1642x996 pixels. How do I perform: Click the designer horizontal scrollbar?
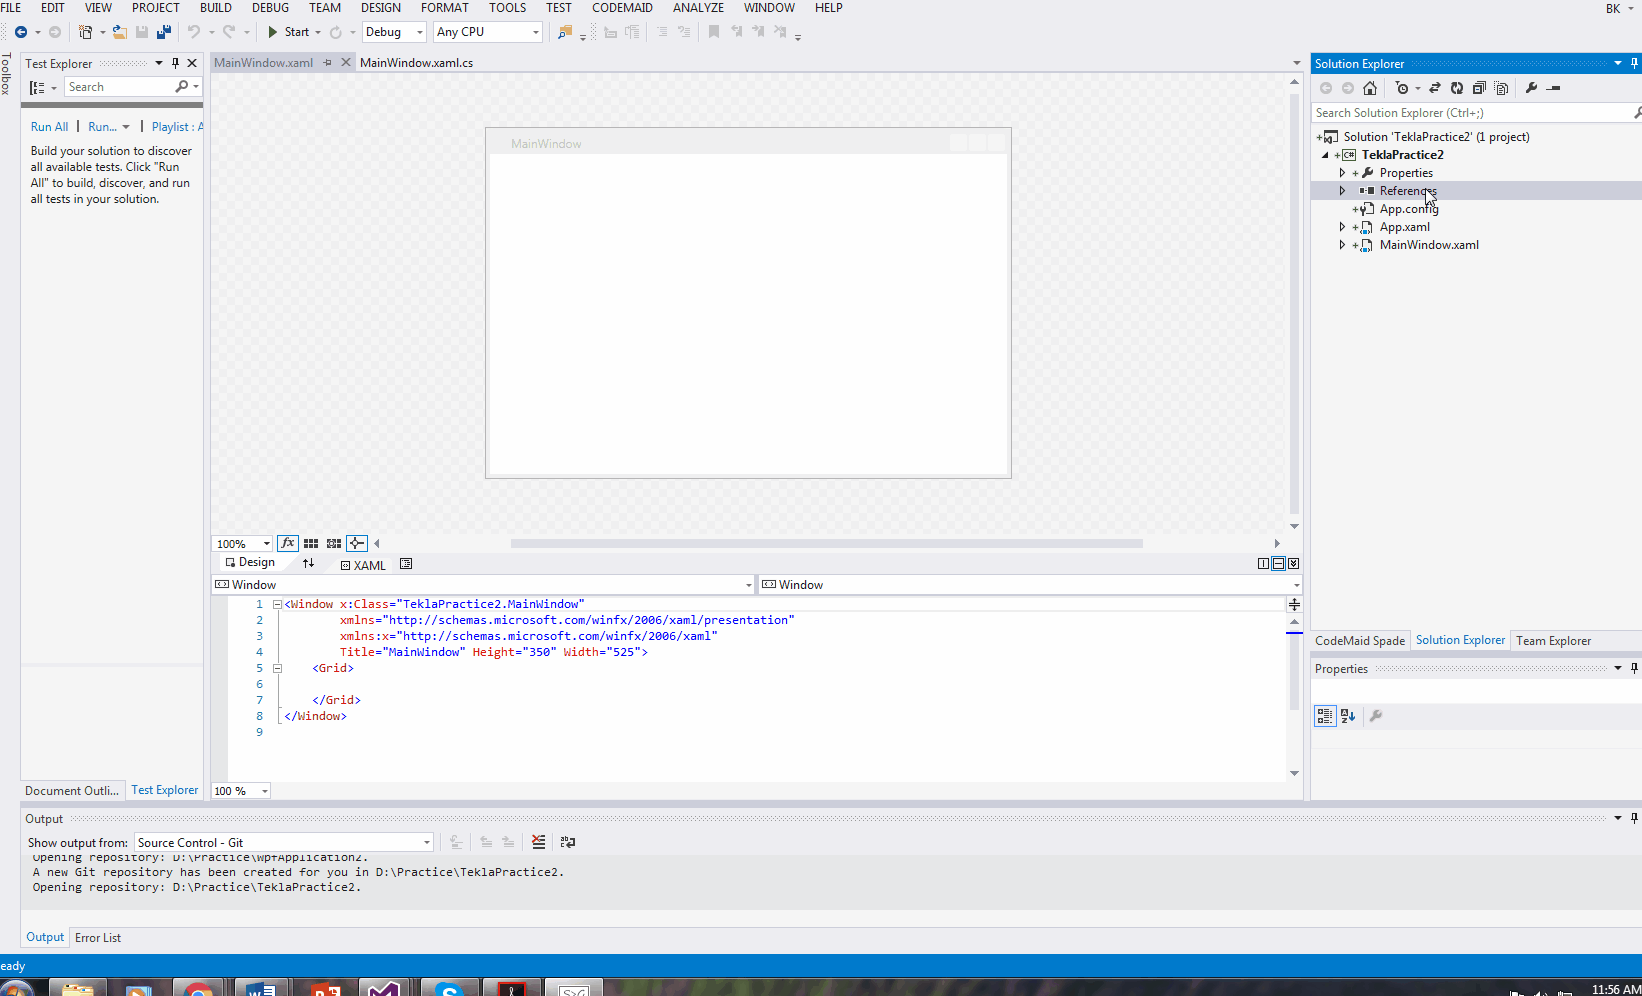click(826, 544)
